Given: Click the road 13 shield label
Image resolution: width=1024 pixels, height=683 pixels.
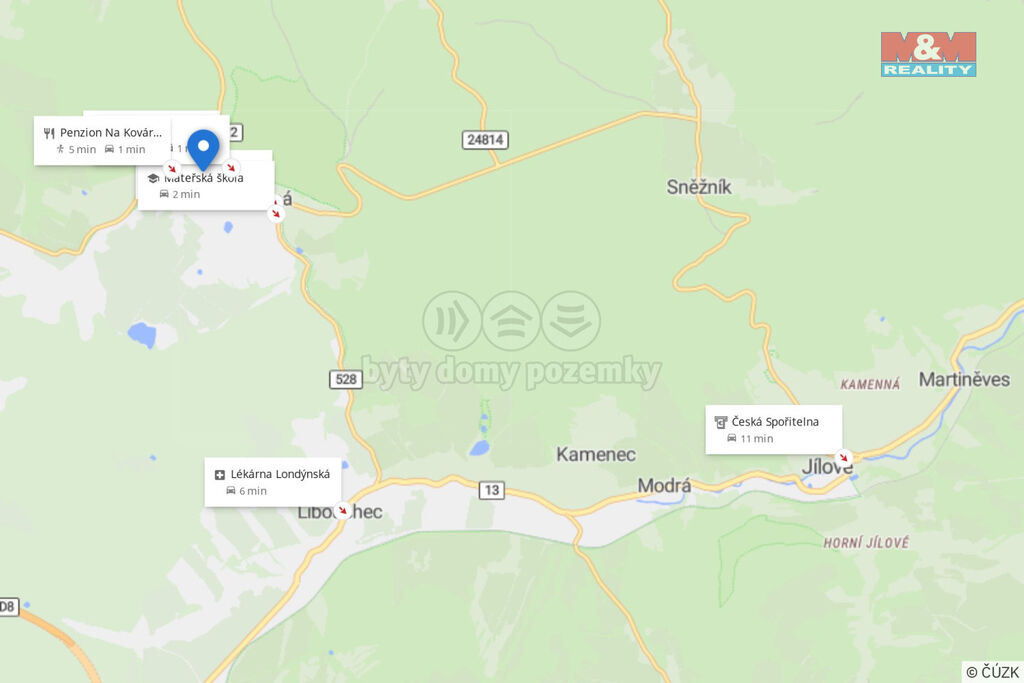Looking at the screenshot, I should tap(492, 490).
